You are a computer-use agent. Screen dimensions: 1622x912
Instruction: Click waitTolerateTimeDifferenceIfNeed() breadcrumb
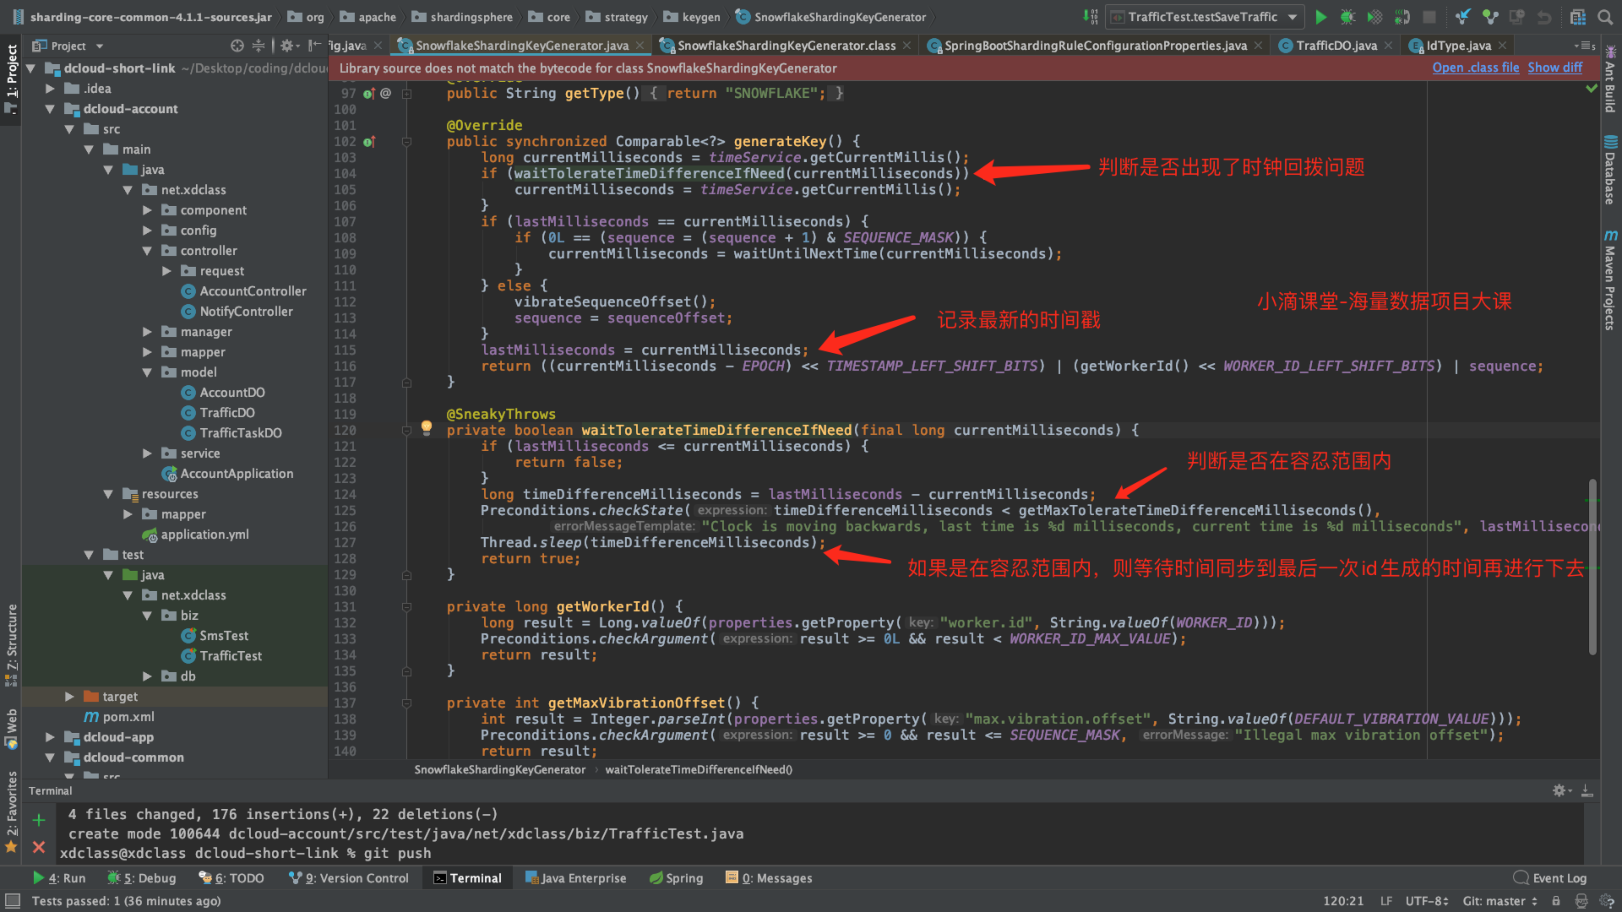(699, 770)
